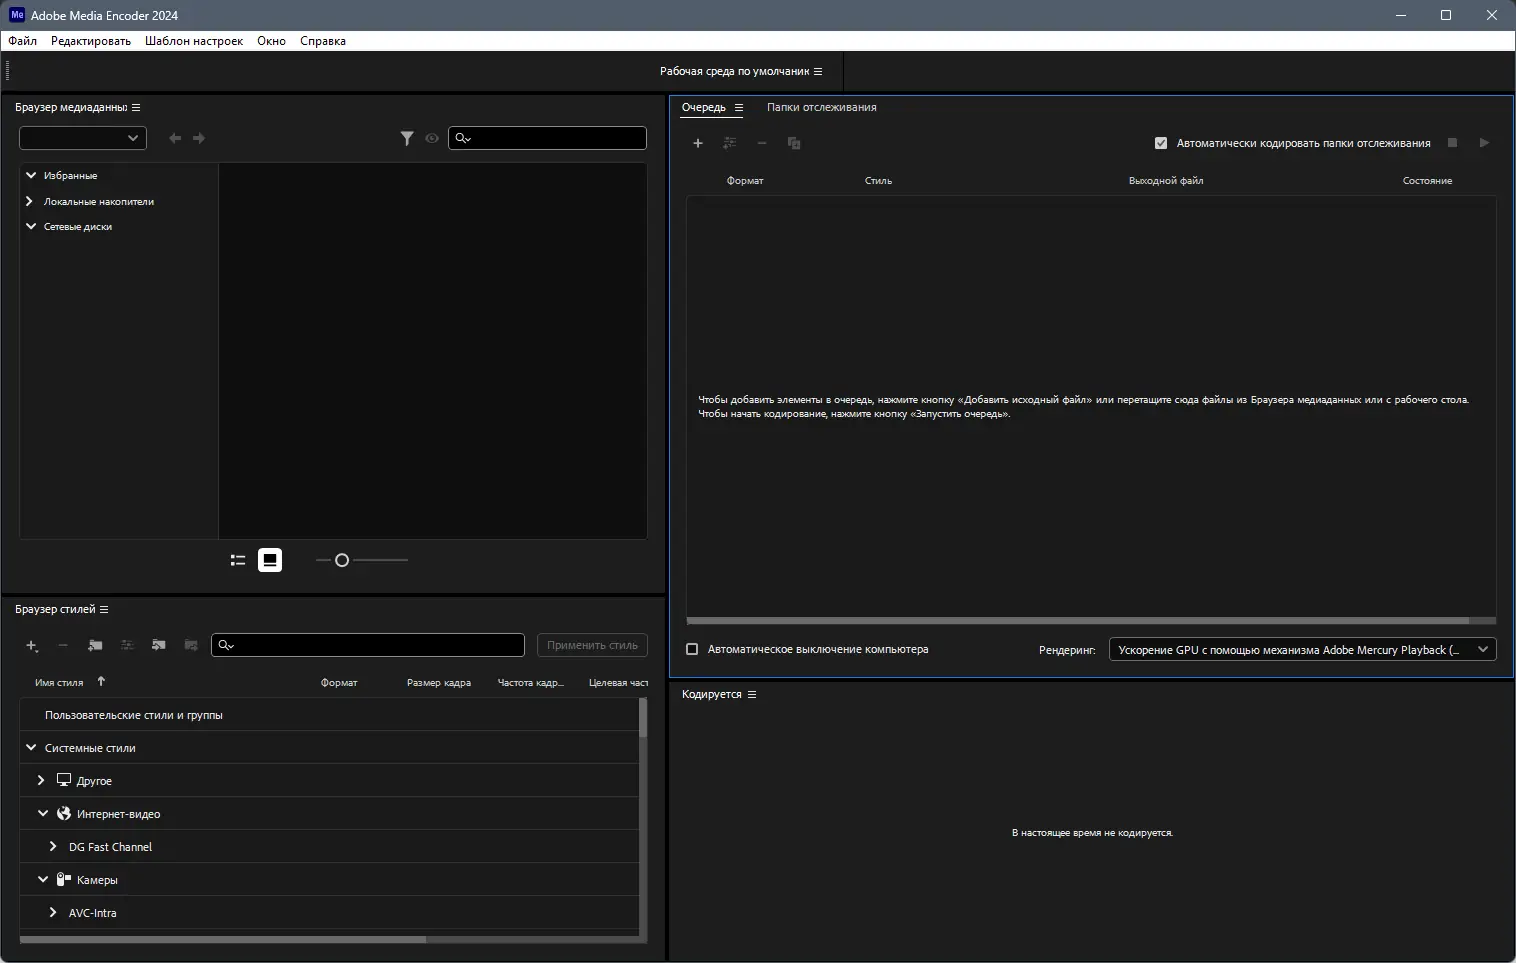Switch the media browser to thumbnail view
This screenshot has width=1516, height=963.
coord(270,560)
